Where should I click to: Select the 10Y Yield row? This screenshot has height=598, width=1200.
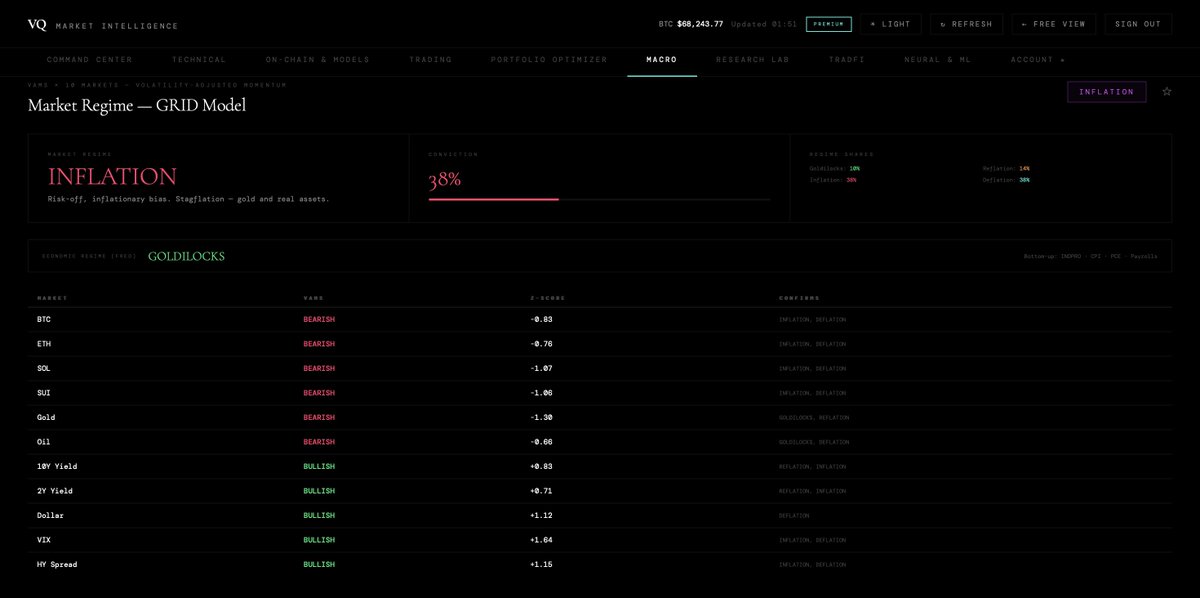coord(600,466)
